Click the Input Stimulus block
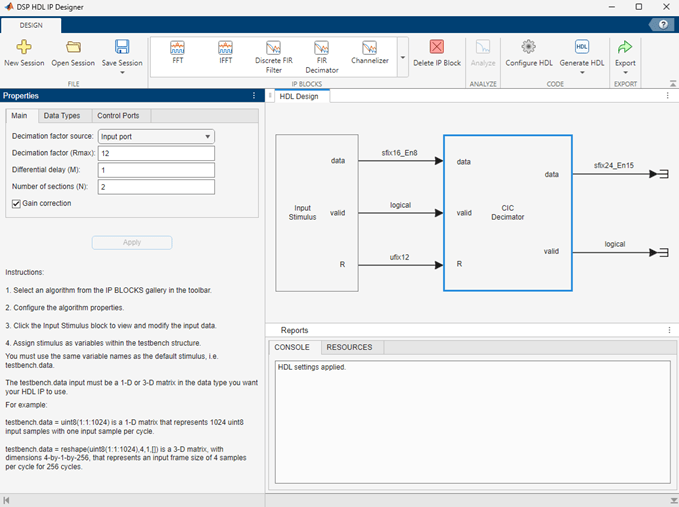 [x=303, y=213]
